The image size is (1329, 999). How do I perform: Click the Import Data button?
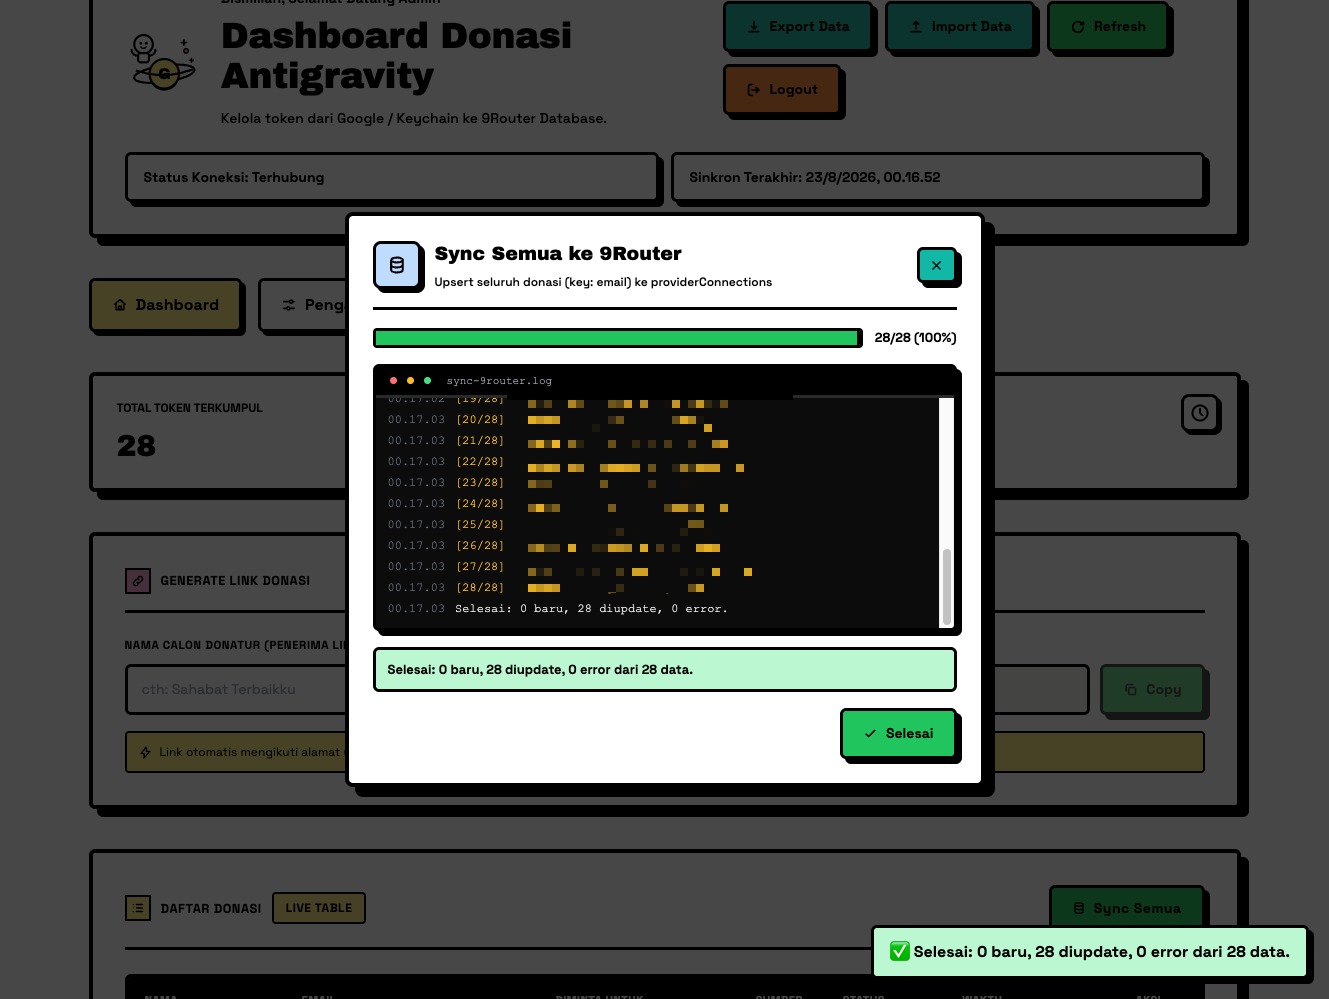pos(960,27)
